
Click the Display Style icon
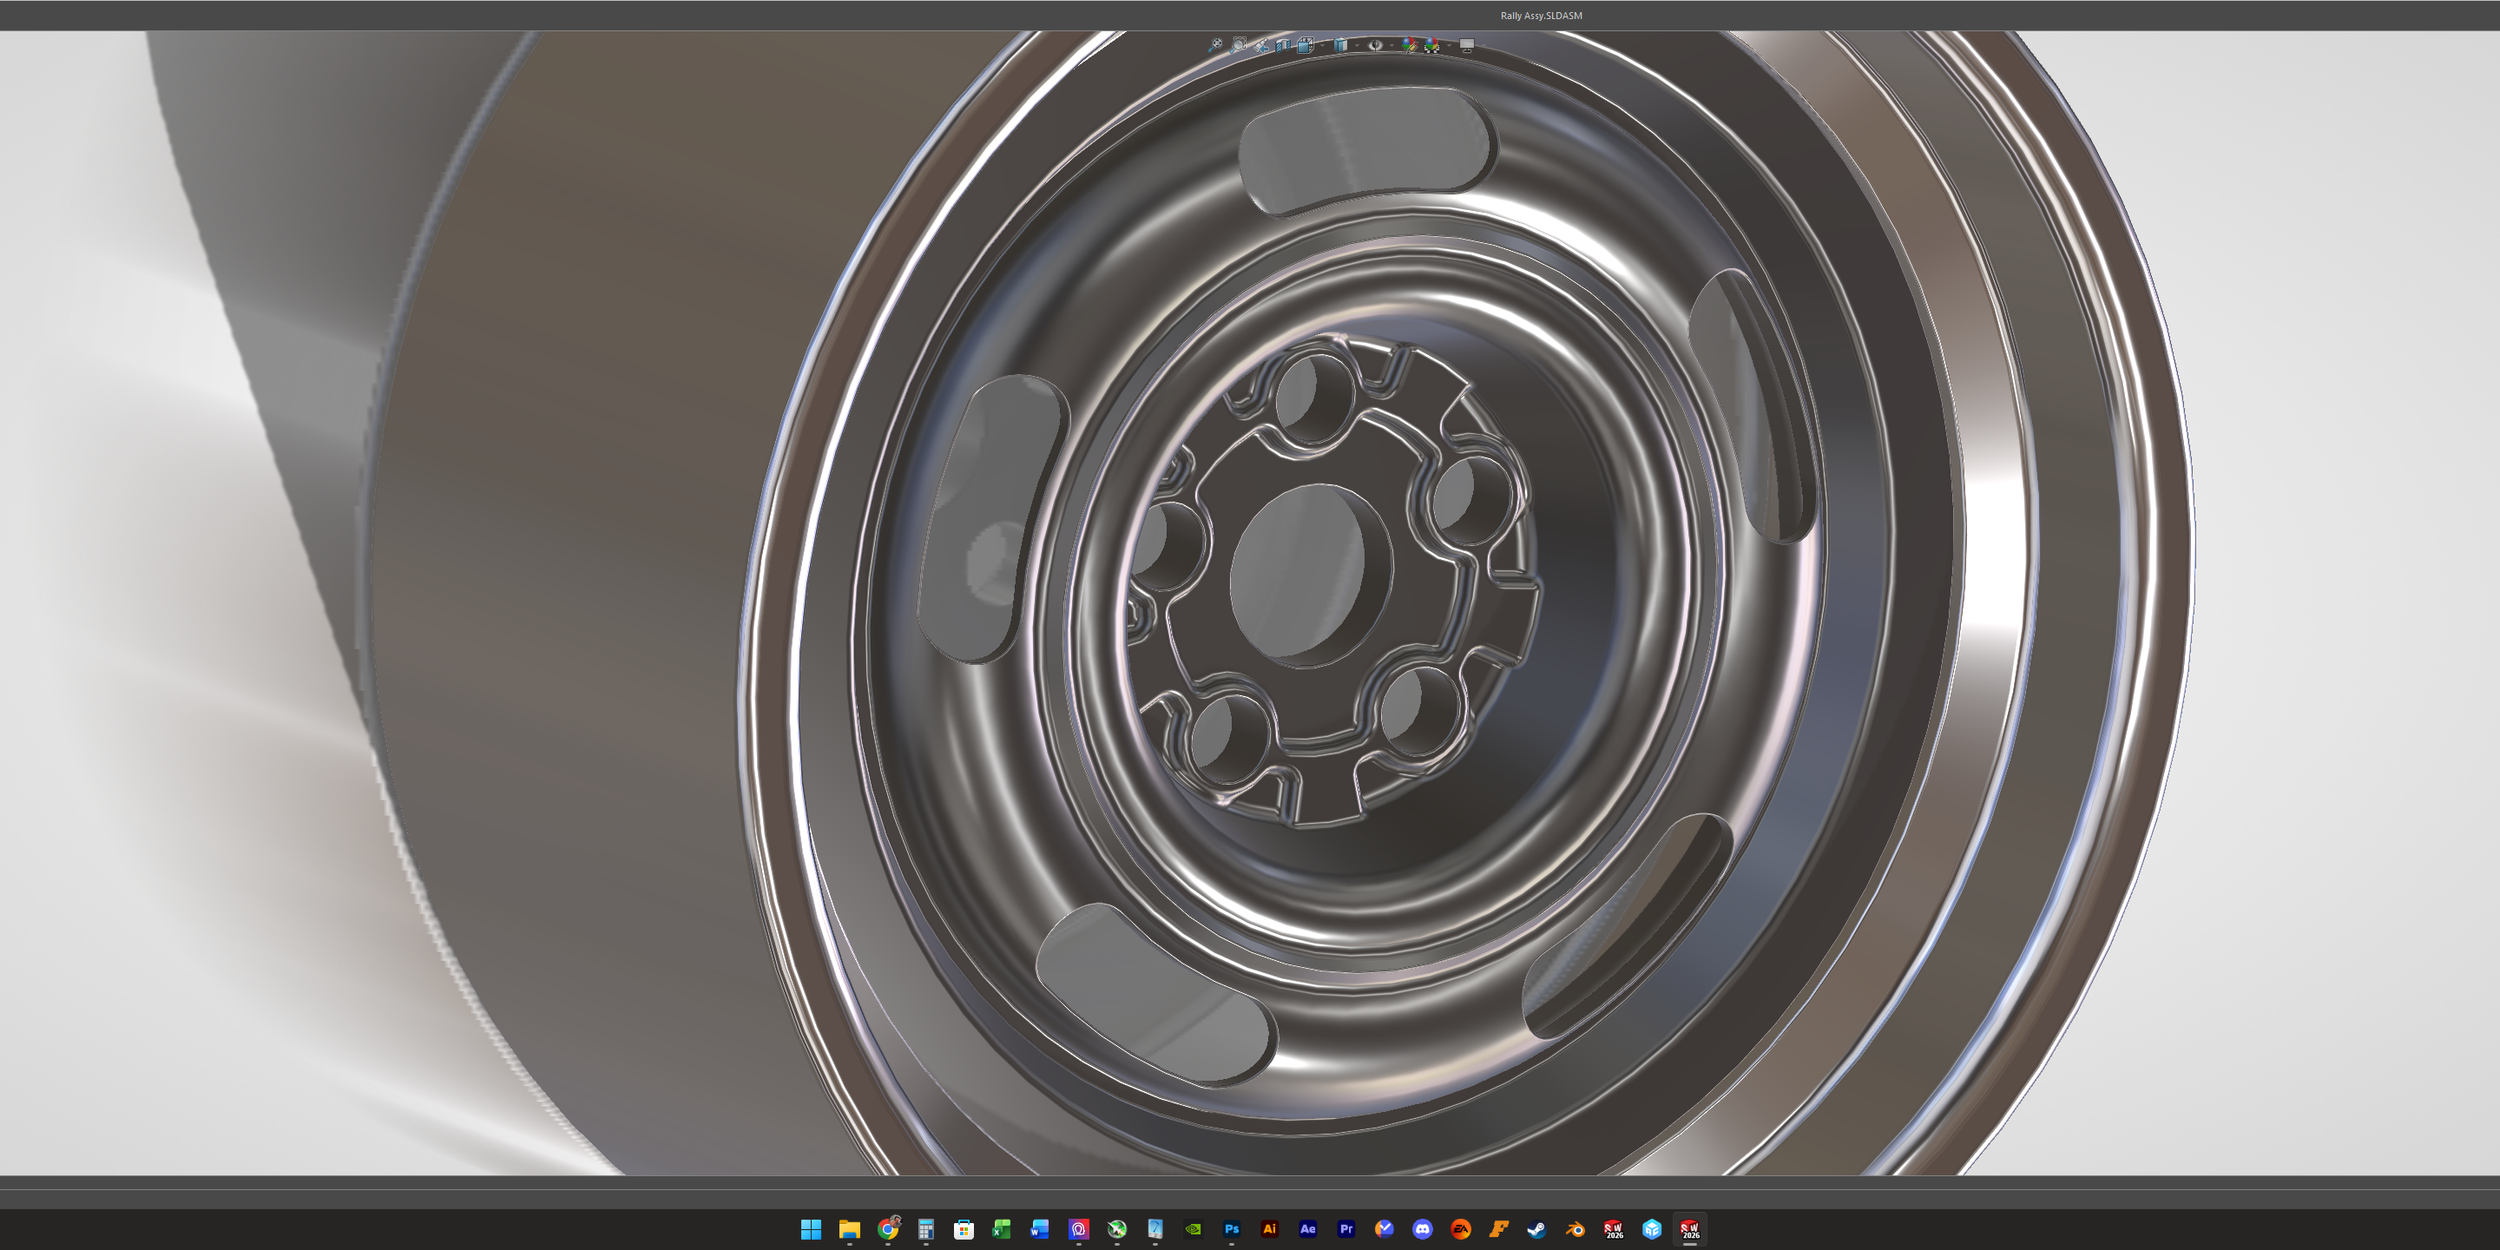[x=1341, y=45]
